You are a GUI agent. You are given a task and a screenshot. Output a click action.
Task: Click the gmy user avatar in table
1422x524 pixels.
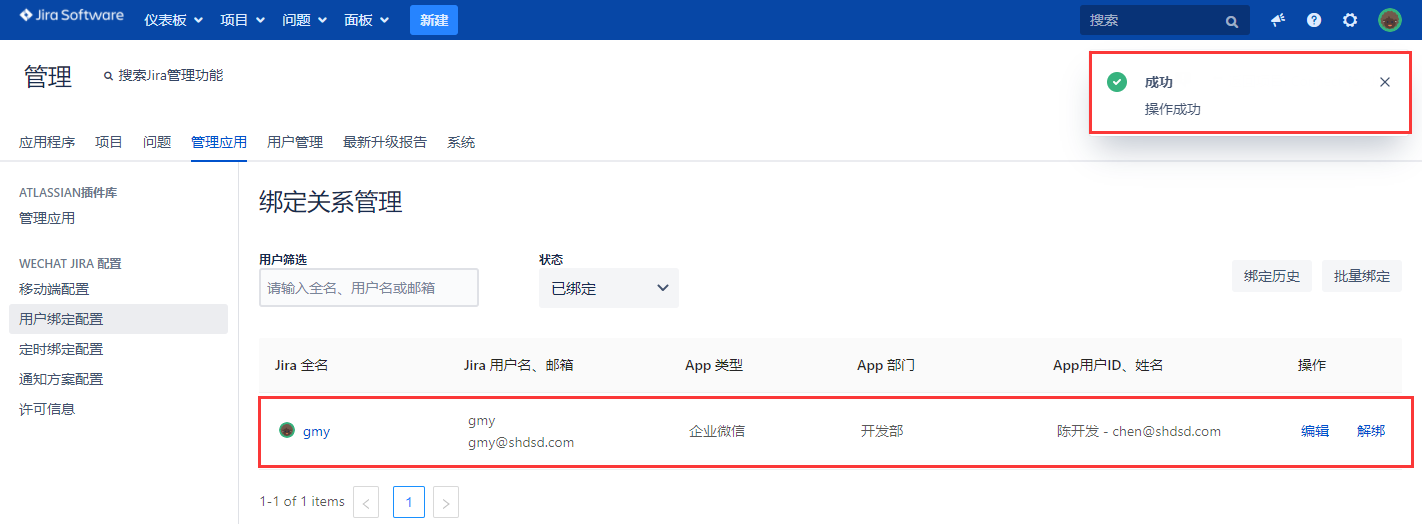point(287,431)
